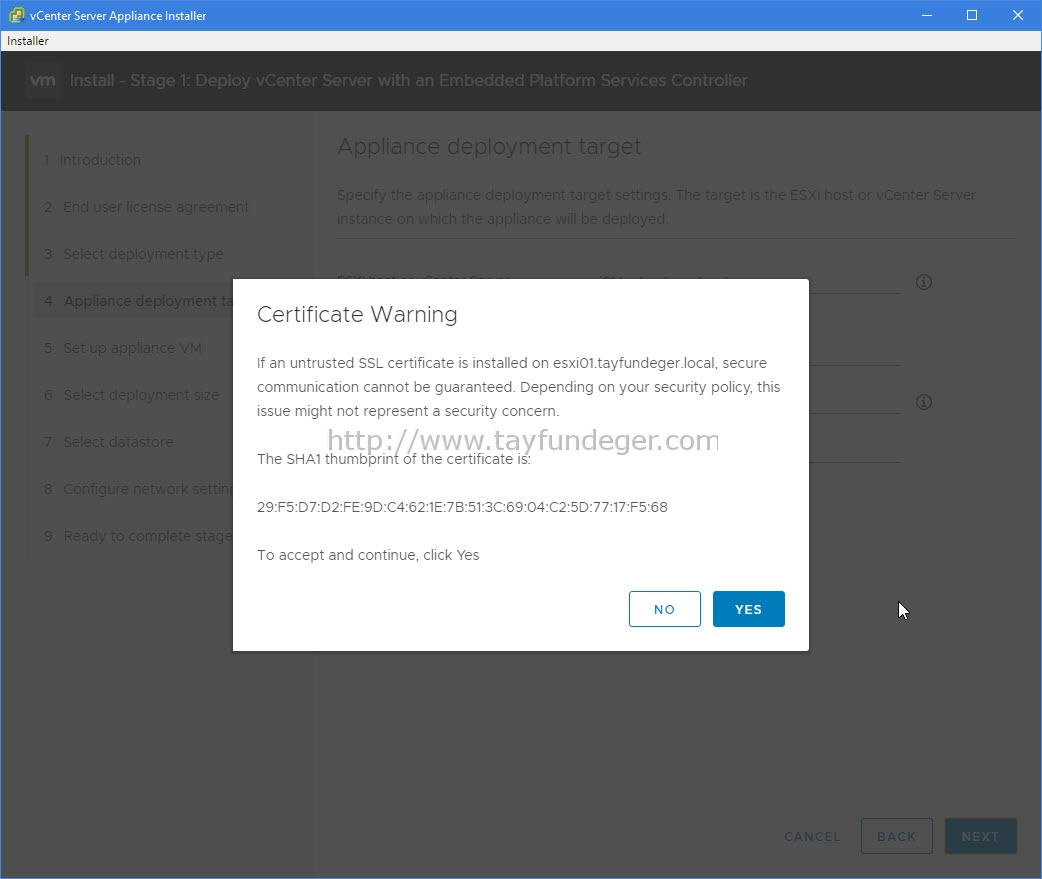Click the Install - Stage 1 header title

pos(408,80)
